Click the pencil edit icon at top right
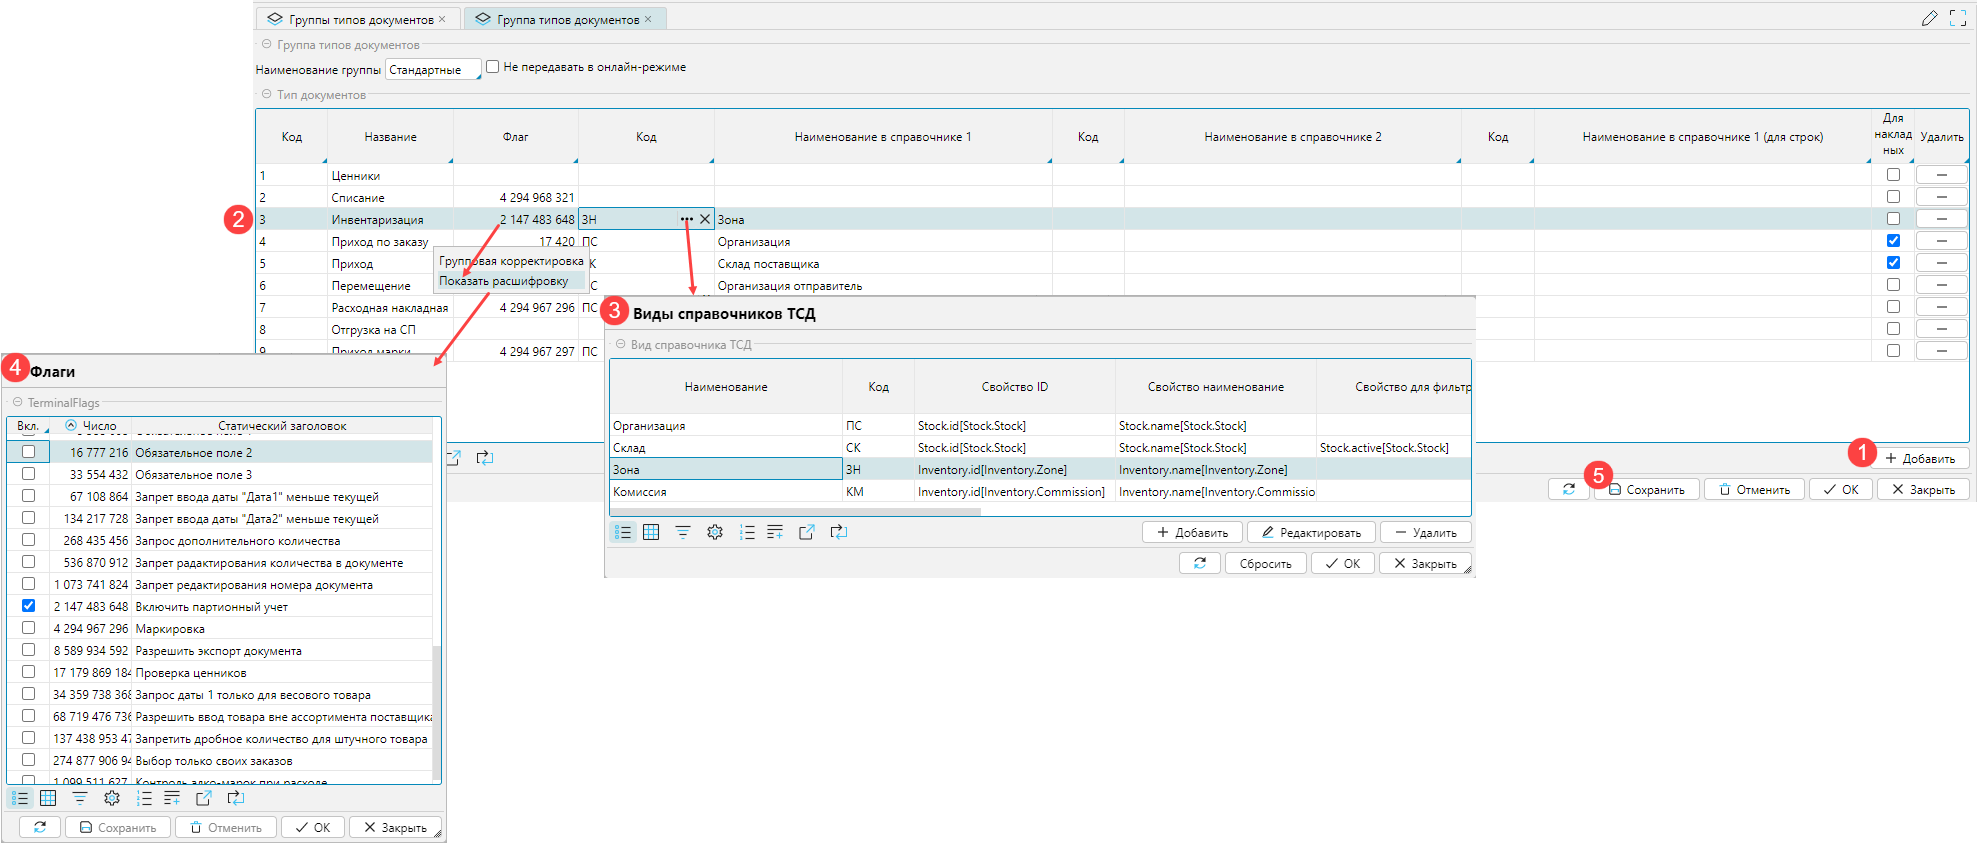This screenshot has height=843, width=1977. (x=1929, y=18)
